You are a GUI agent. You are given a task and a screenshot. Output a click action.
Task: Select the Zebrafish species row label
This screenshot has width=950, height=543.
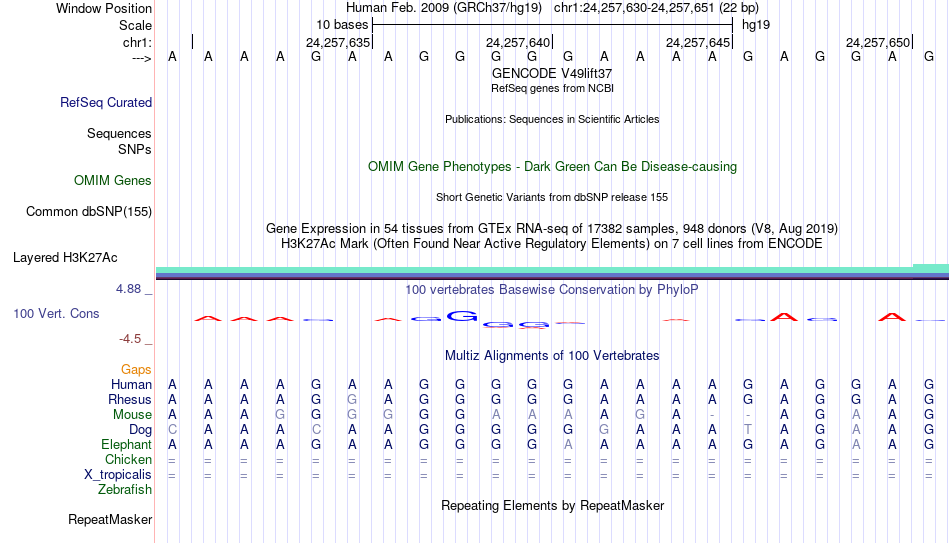pyautogui.click(x=125, y=490)
